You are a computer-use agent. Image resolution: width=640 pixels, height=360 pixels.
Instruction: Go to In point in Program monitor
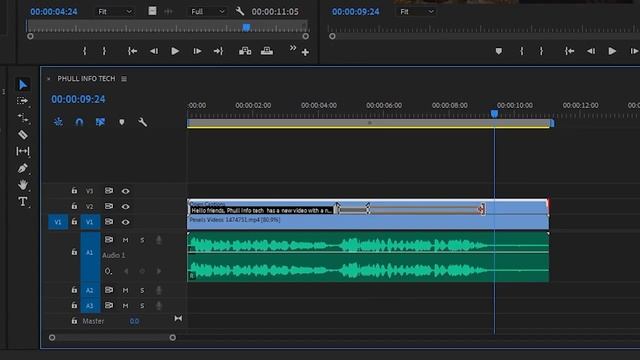pyautogui.click(x=569, y=51)
